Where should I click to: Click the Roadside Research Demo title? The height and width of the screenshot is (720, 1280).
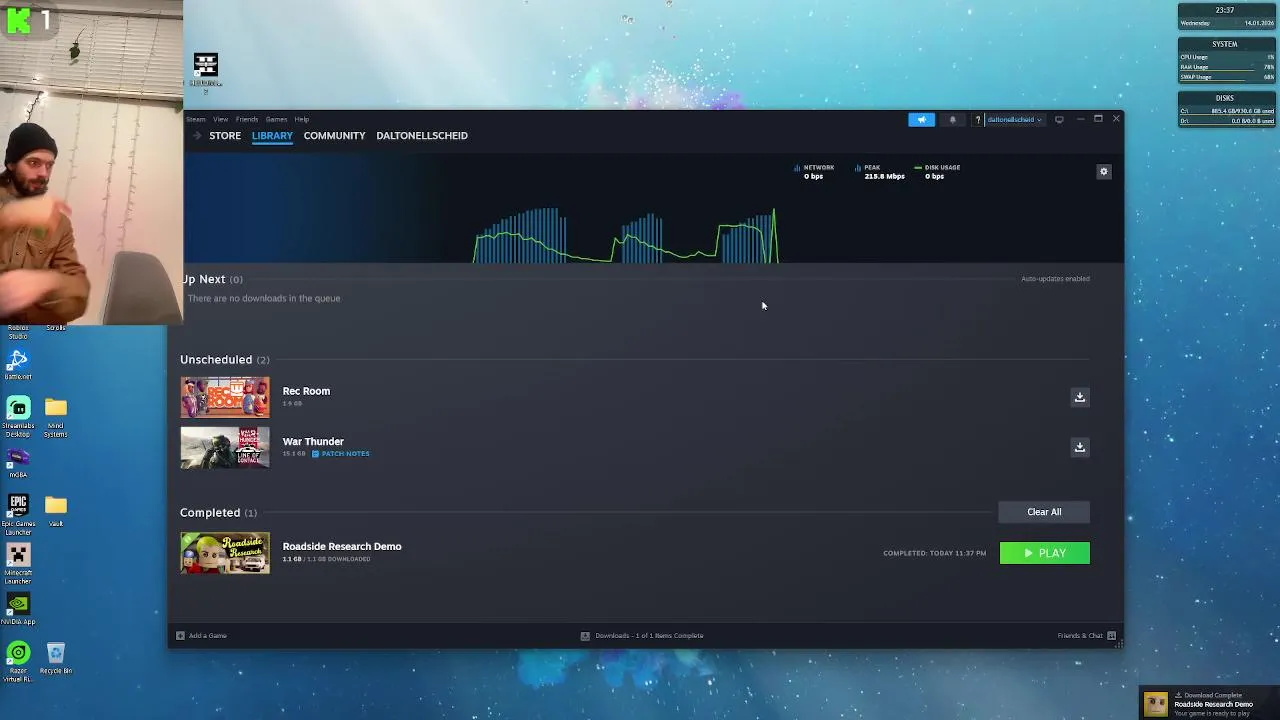(342, 546)
